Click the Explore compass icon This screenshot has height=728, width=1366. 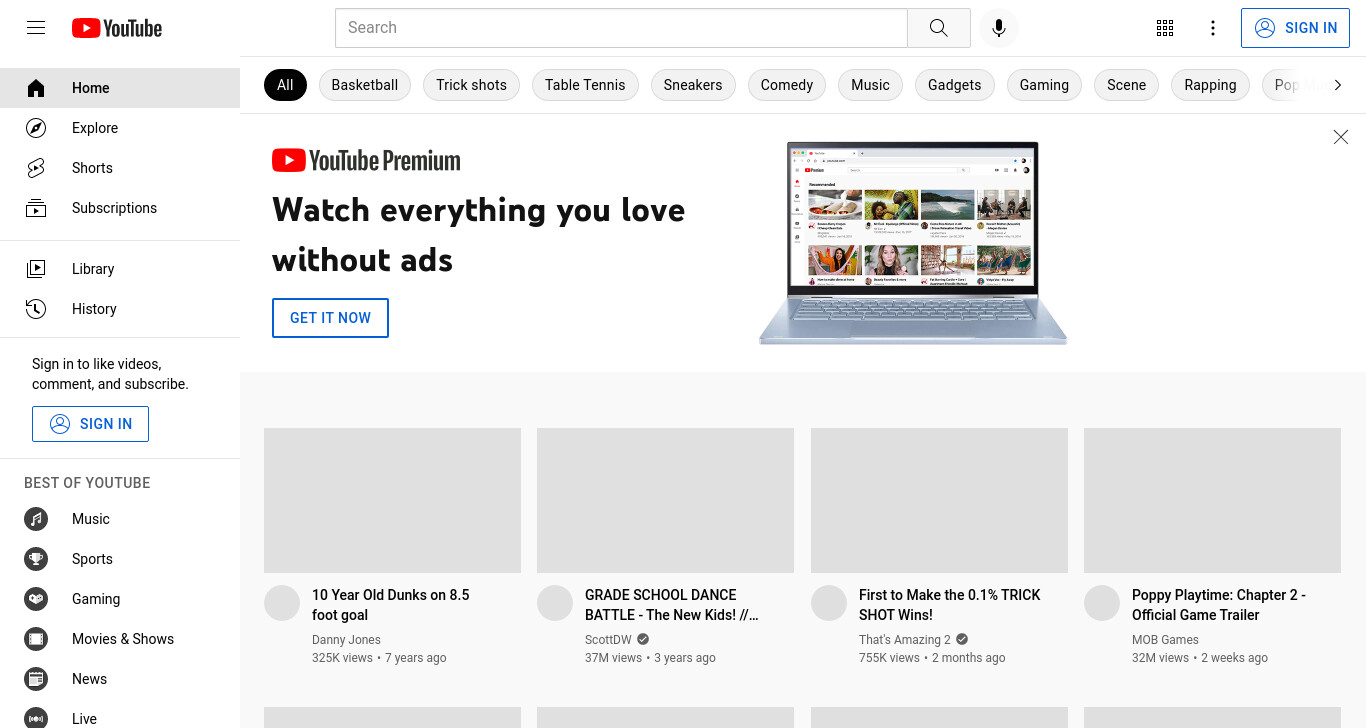coord(36,128)
